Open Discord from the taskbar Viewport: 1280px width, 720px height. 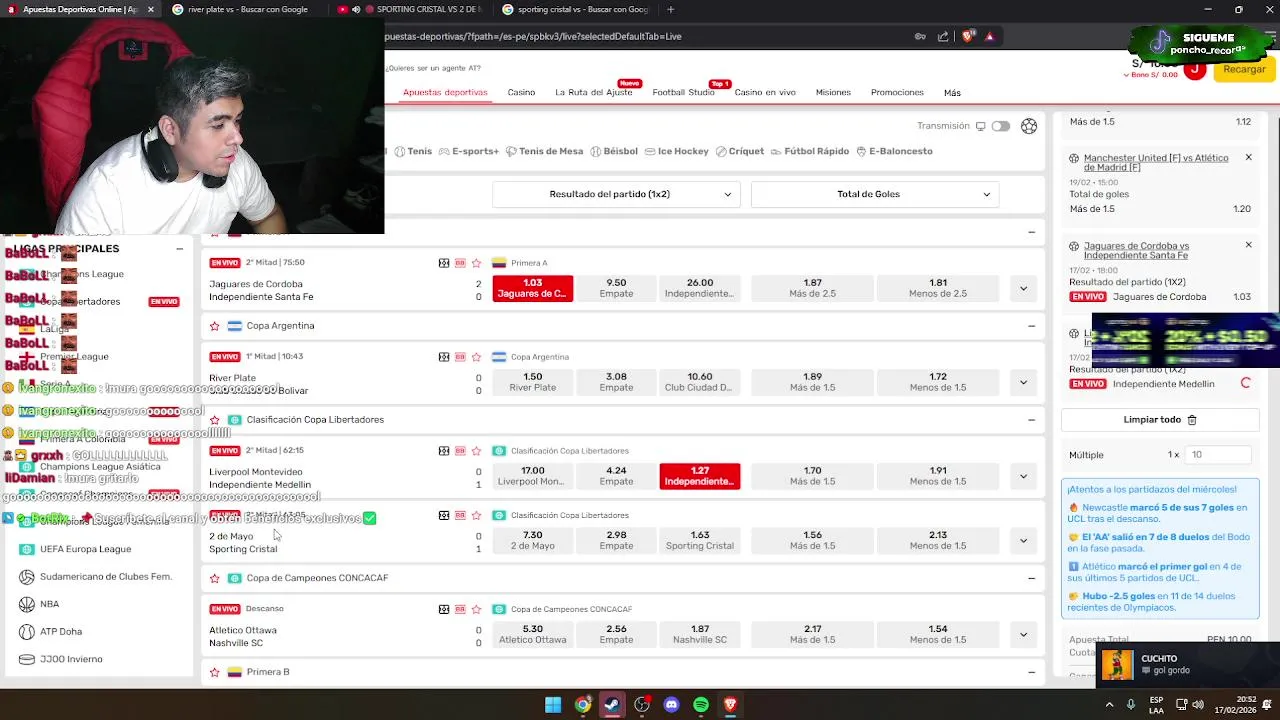click(x=671, y=705)
